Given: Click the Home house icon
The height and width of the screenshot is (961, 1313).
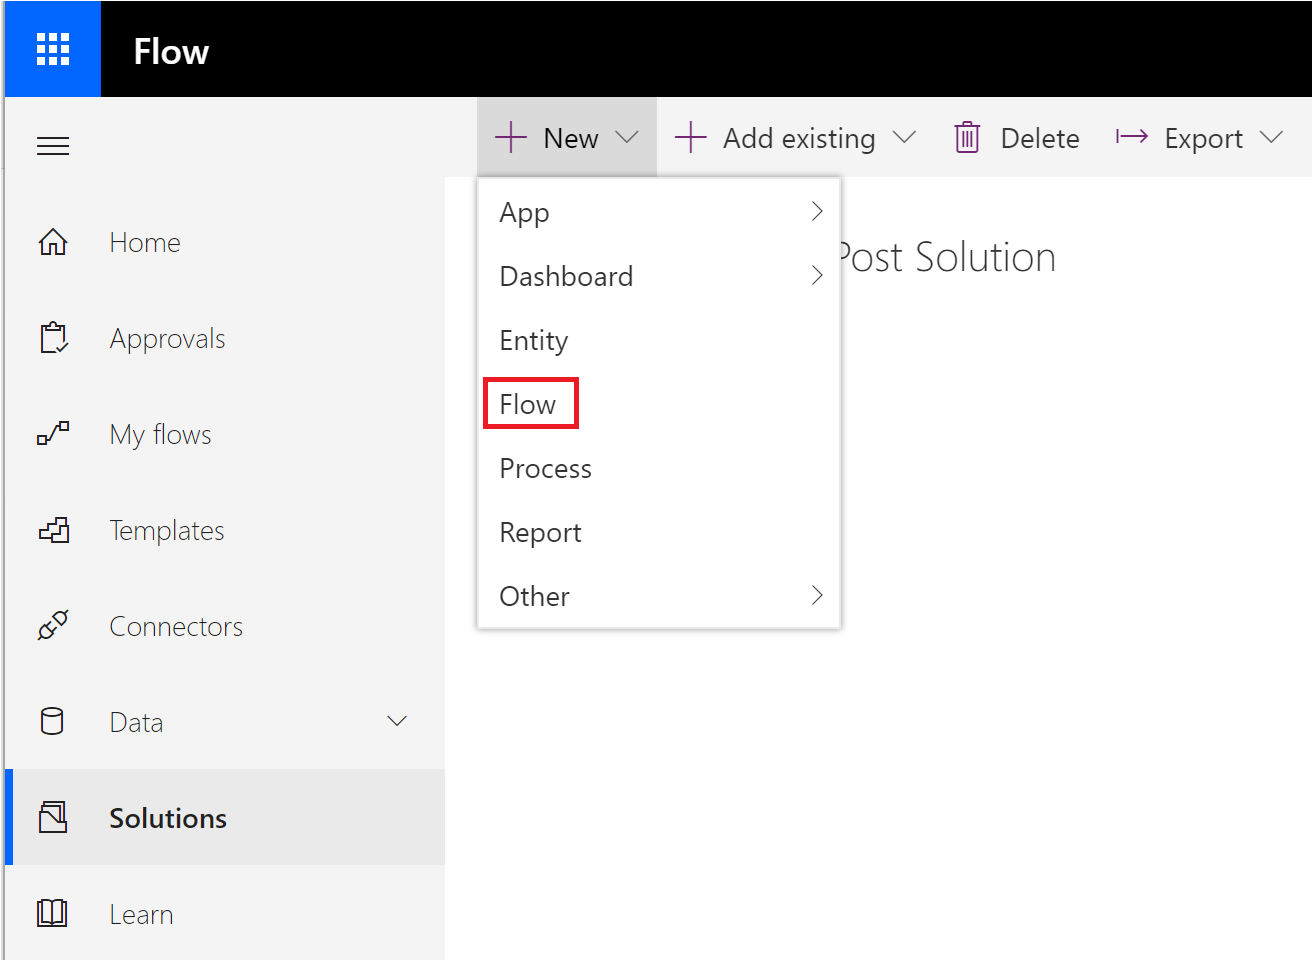Looking at the screenshot, I should tap(53, 242).
